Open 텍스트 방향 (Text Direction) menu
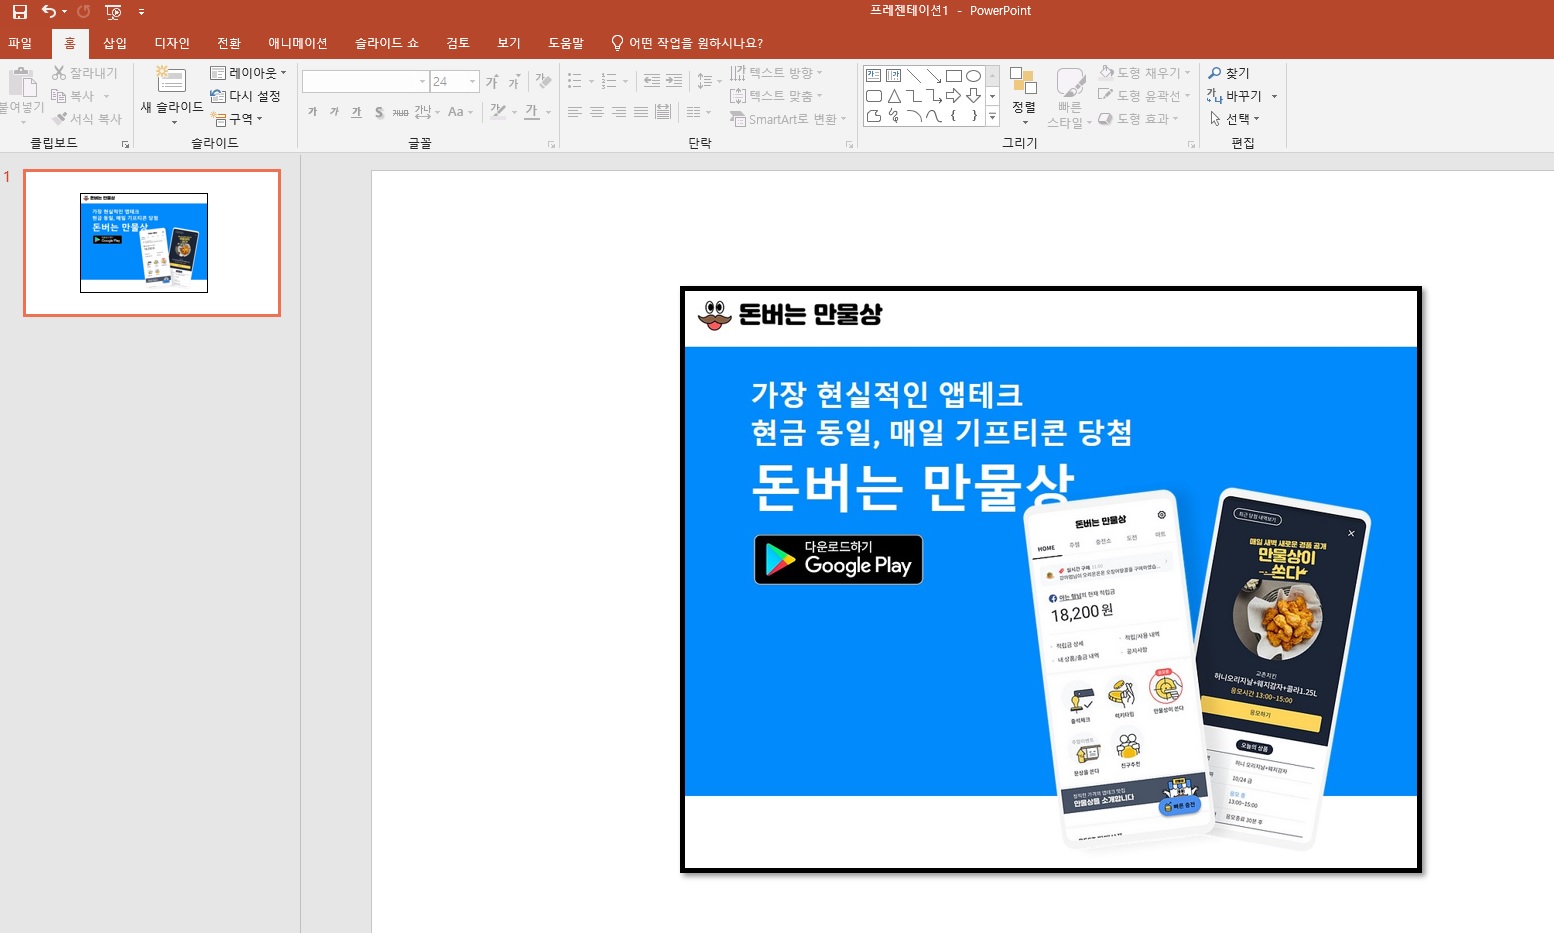 [x=776, y=73]
